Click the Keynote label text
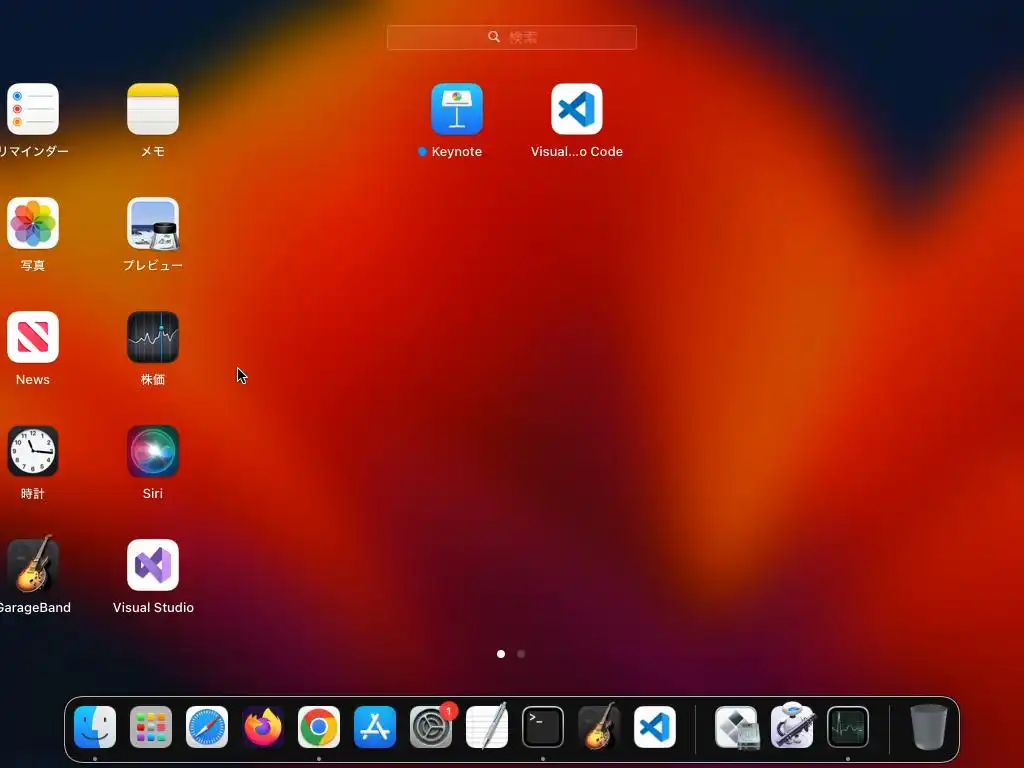1024x768 pixels. click(456, 152)
